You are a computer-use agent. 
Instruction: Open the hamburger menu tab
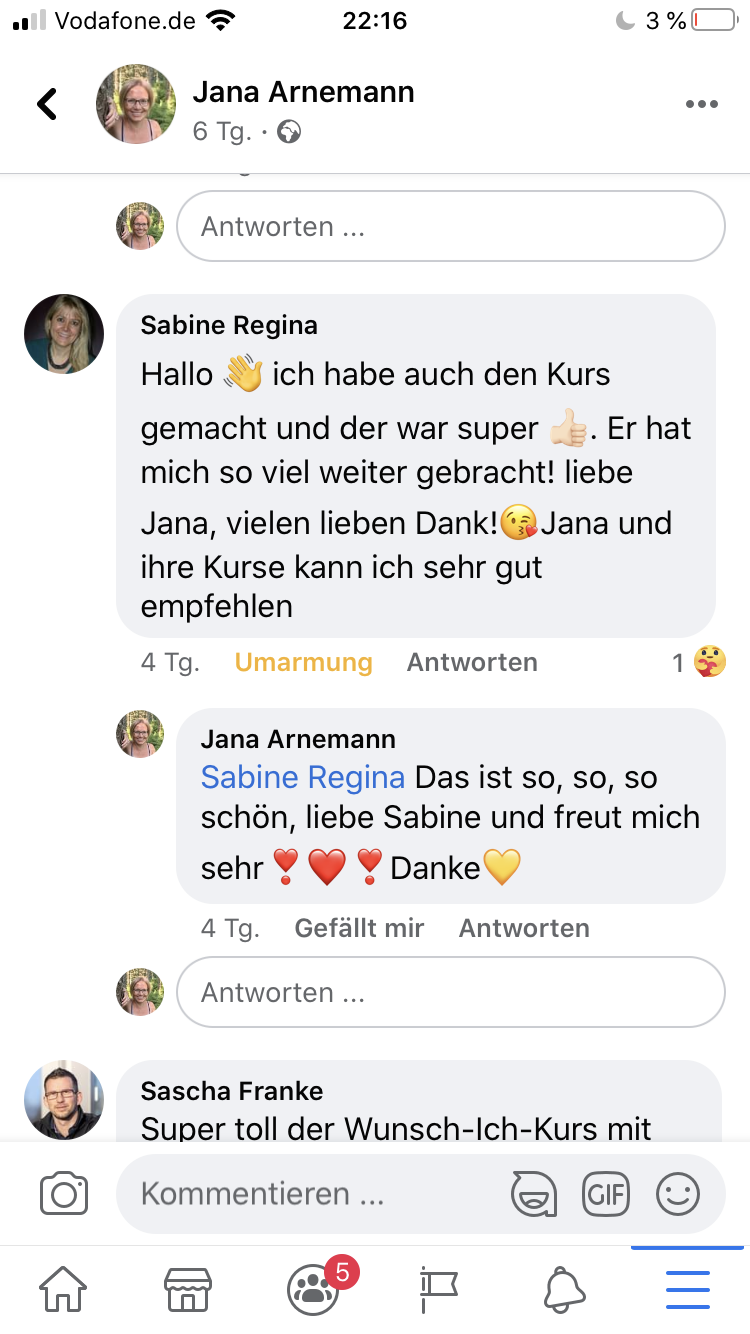tap(688, 1290)
